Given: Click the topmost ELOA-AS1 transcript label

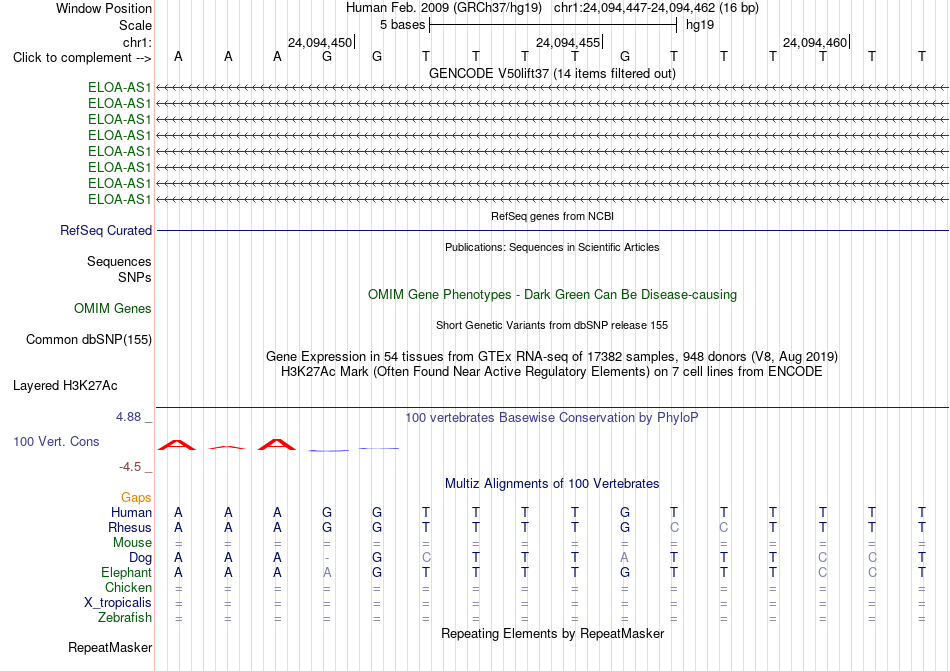Looking at the screenshot, I should click(x=119, y=87).
